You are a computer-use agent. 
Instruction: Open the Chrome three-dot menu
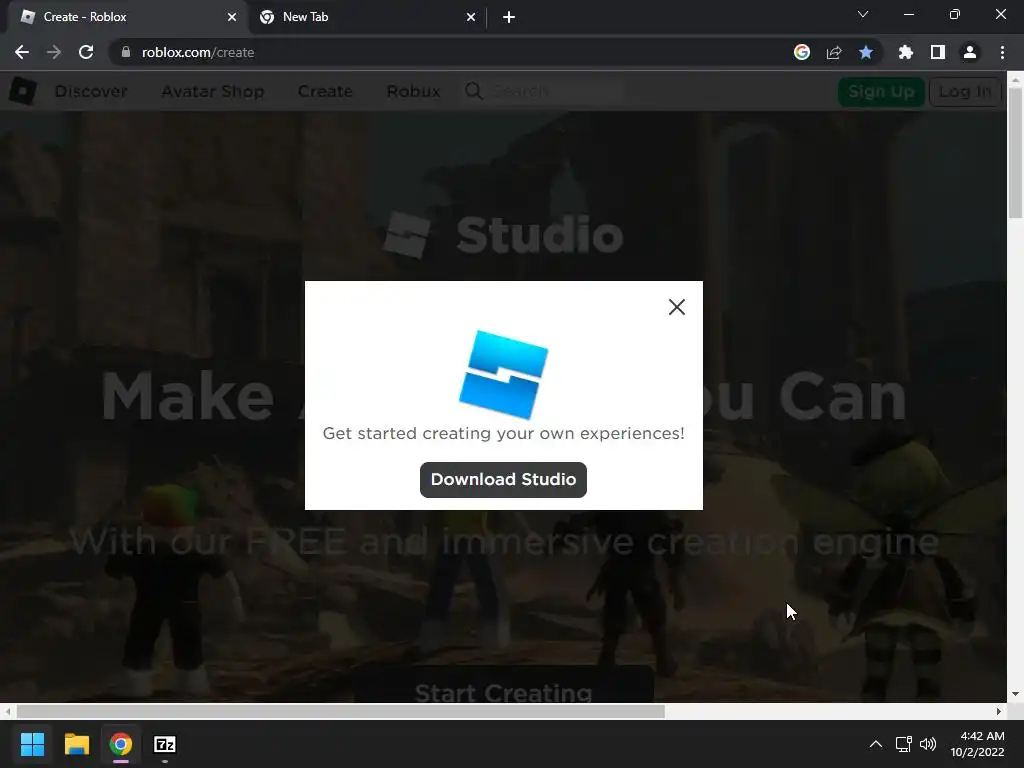(x=1002, y=52)
